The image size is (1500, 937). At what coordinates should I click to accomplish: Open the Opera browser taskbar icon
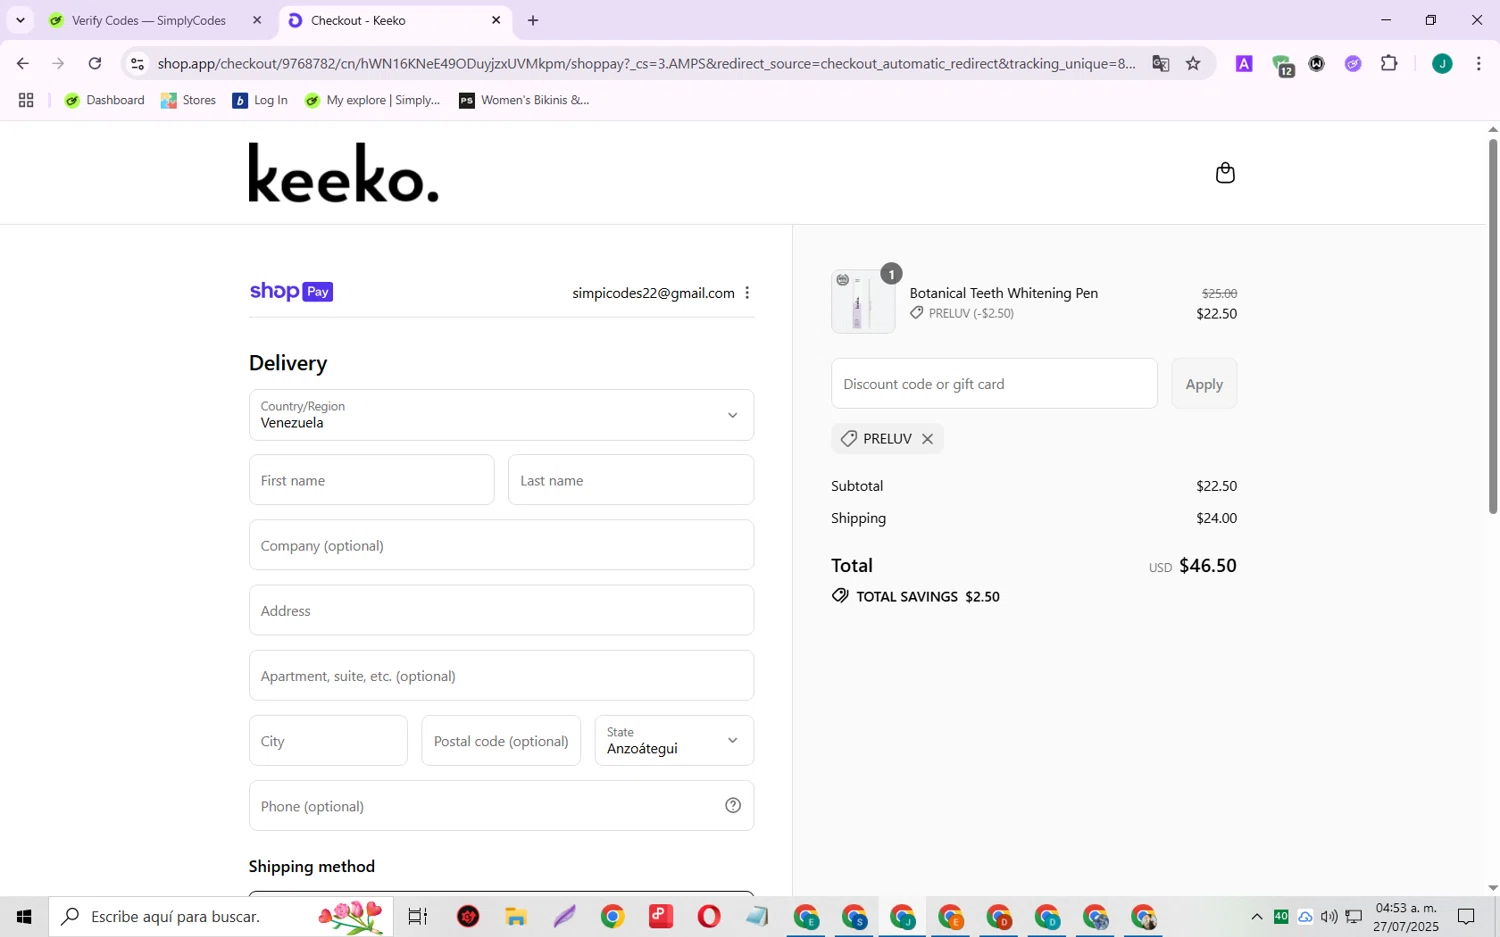[x=709, y=916]
